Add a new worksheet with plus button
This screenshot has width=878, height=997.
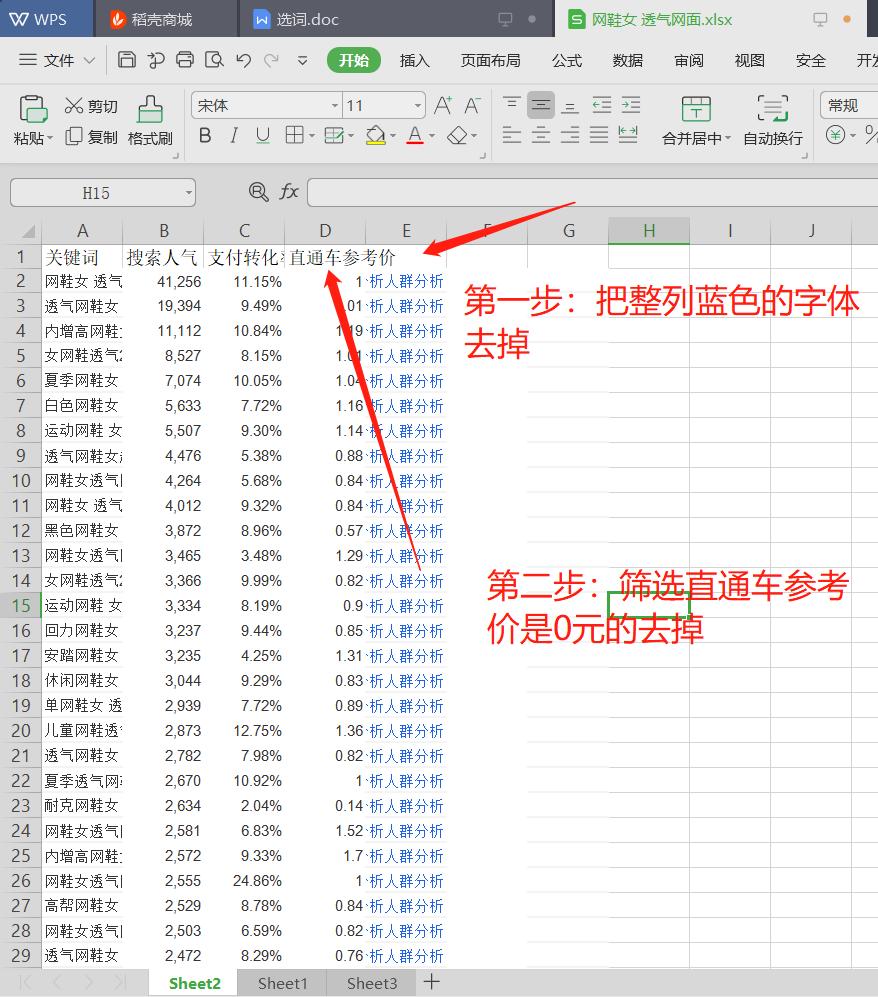point(432,982)
